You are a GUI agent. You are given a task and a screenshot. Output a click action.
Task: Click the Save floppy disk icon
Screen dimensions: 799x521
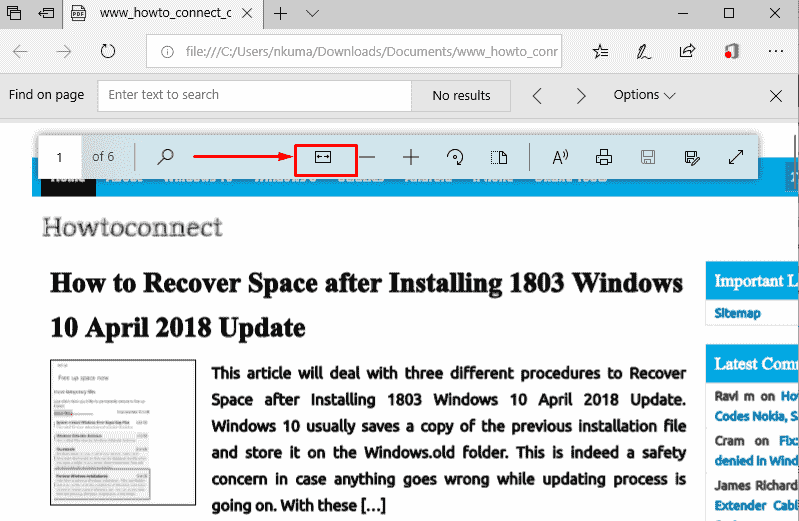click(x=648, y=157)
